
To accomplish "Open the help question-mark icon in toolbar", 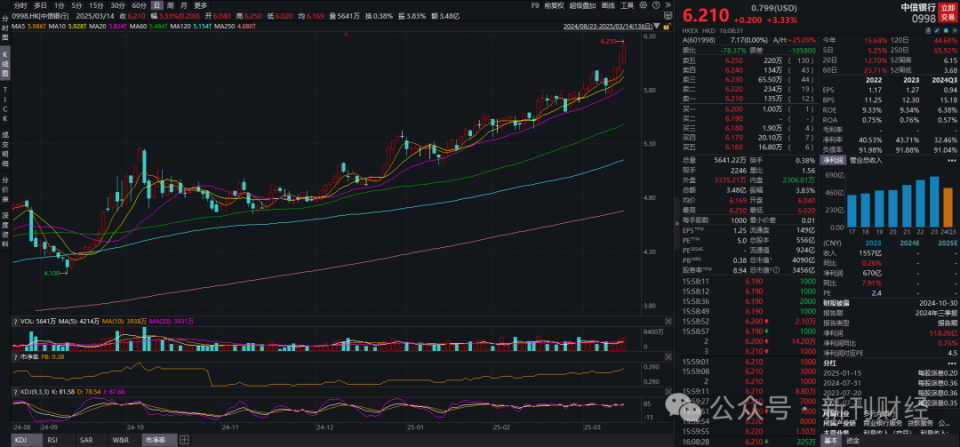I will coord(656,5).
